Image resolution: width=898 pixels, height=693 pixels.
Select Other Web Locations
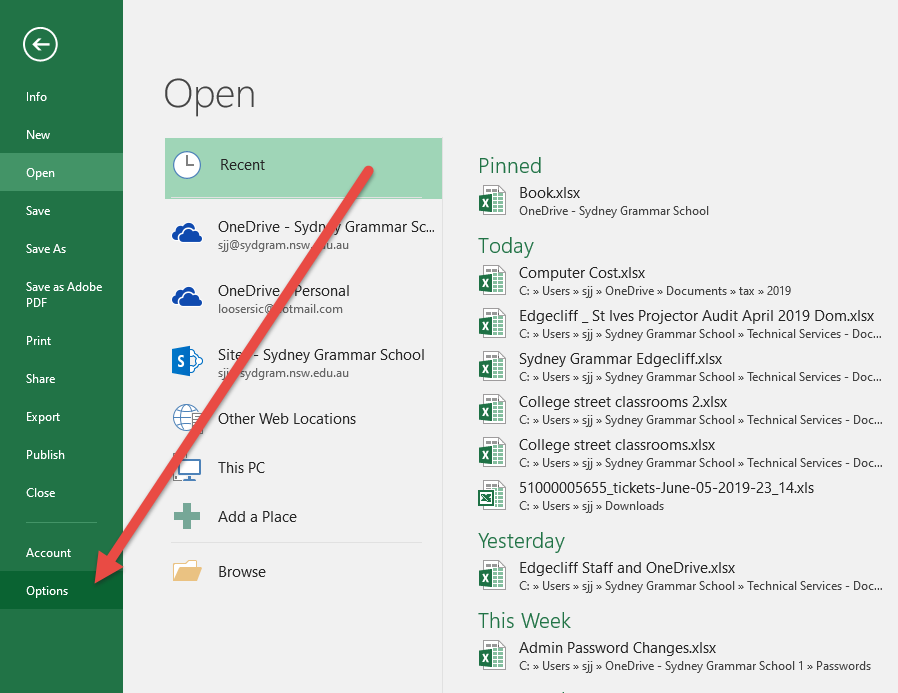(304, 419)
